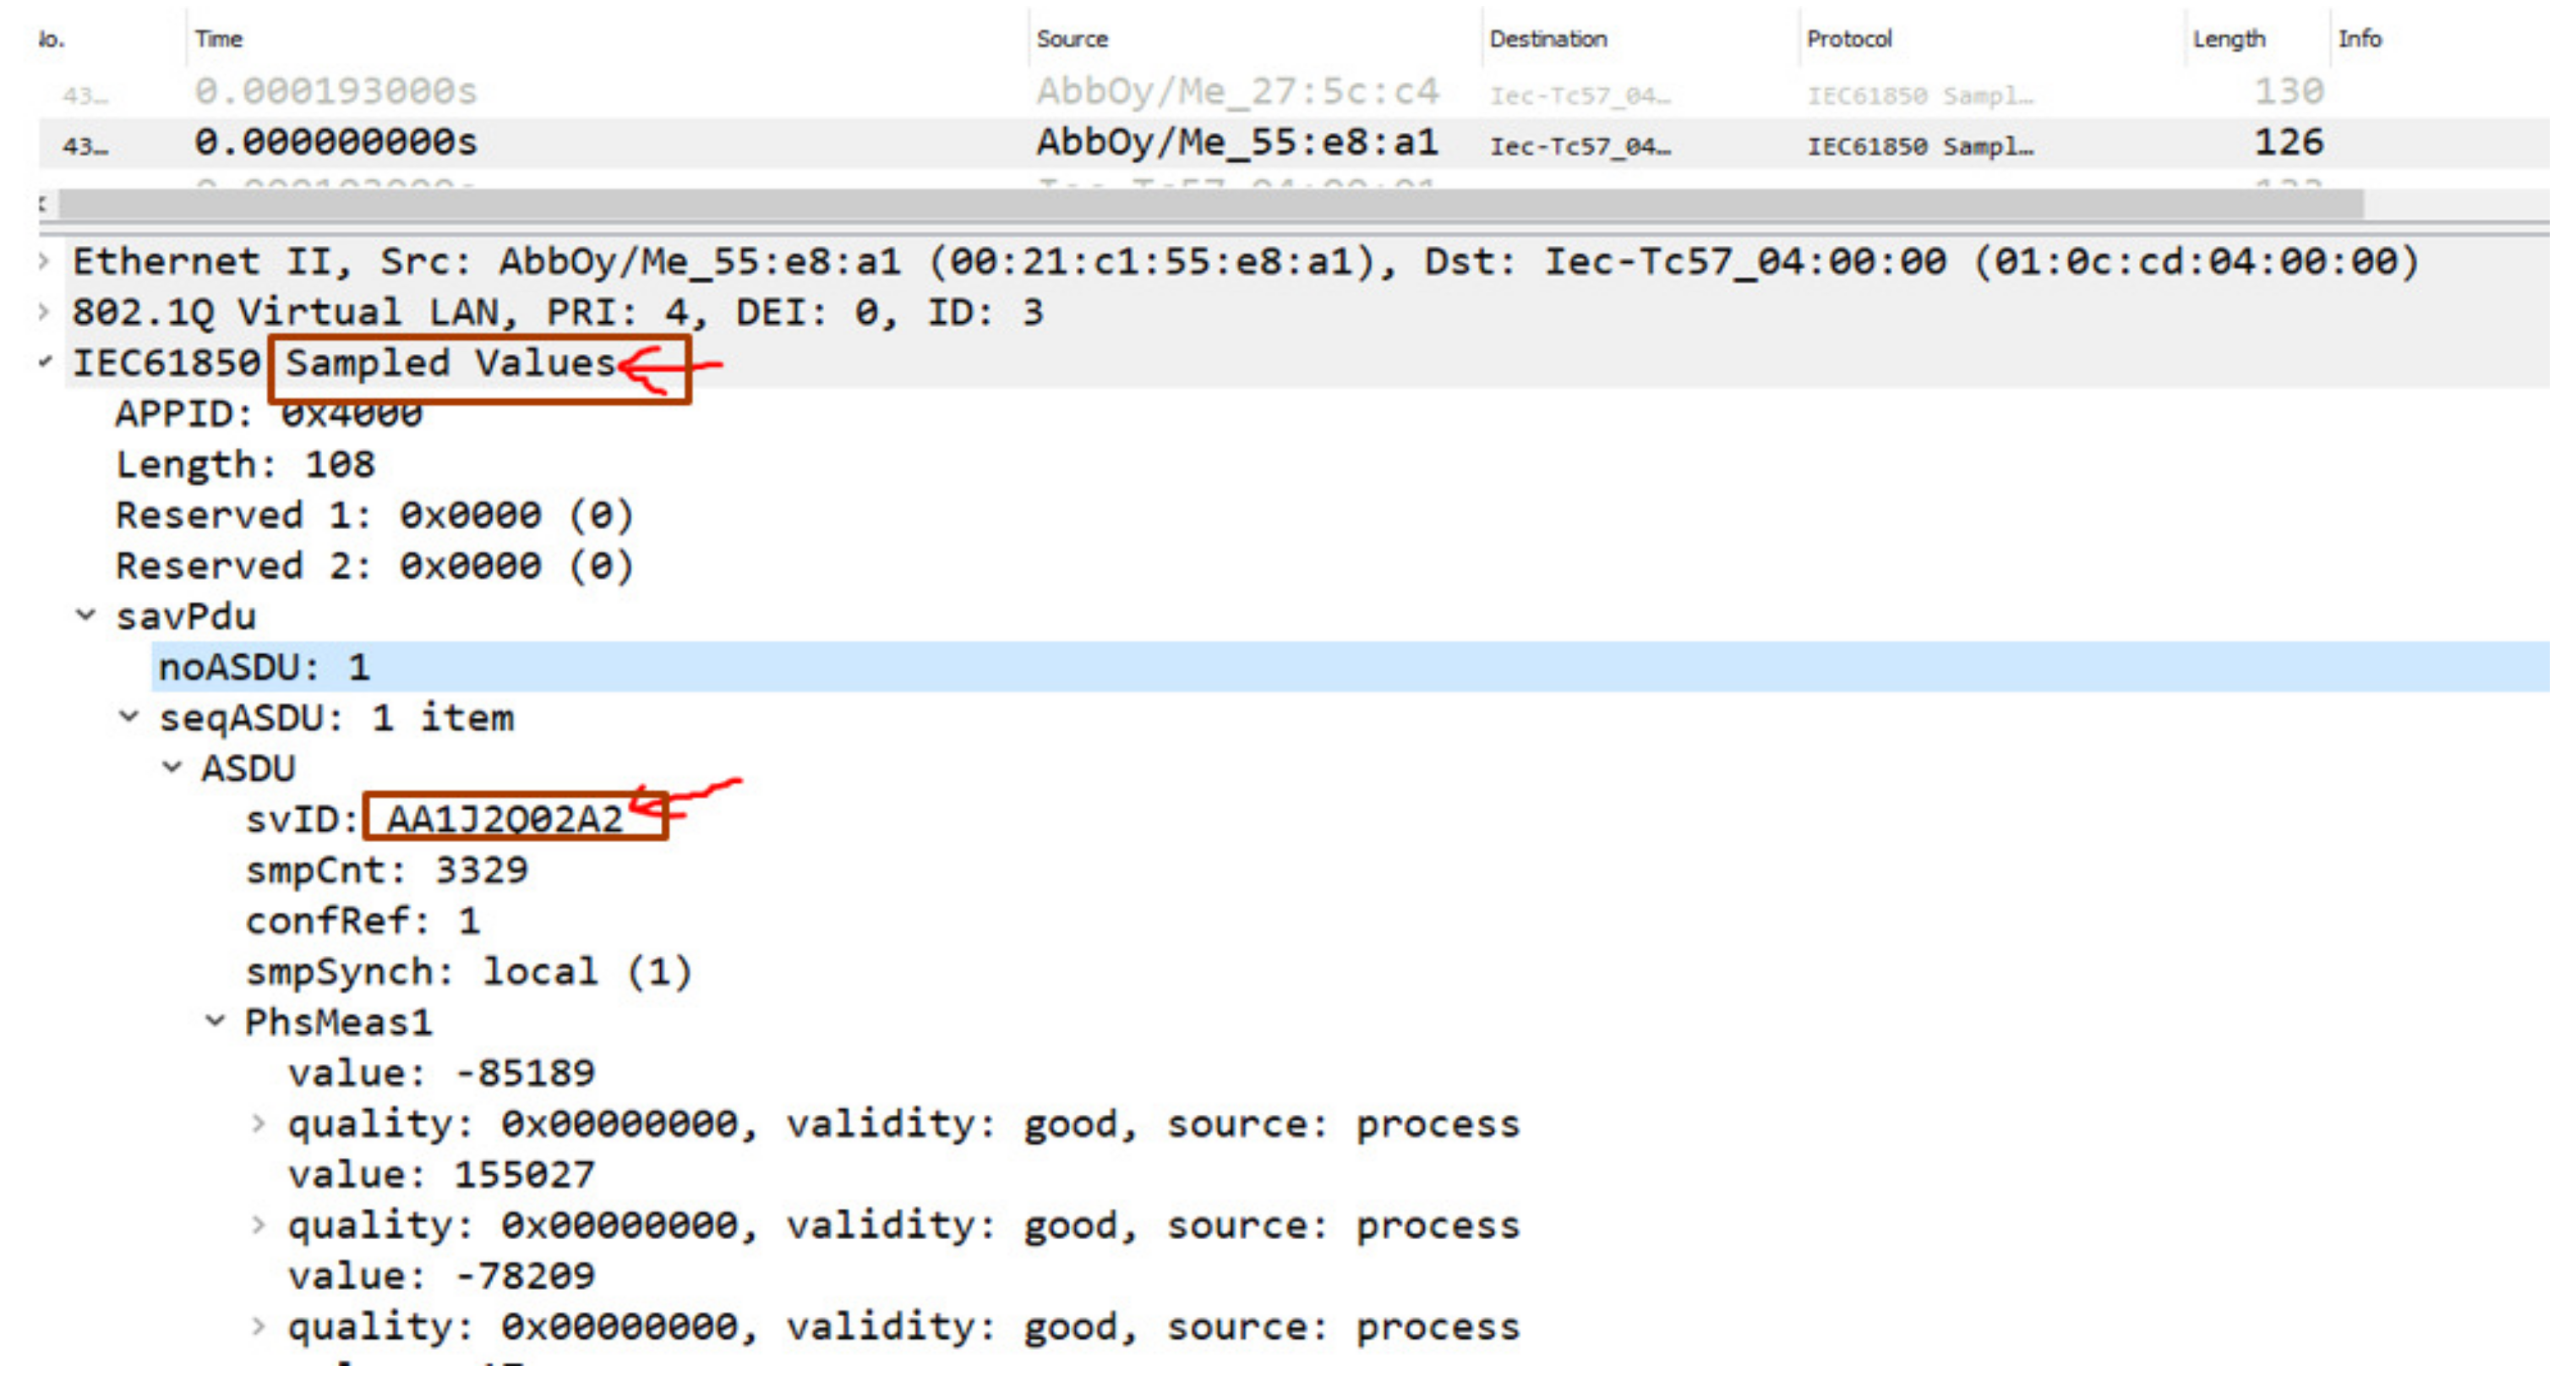Image resolution: width=2576 pixels, height=1393 pixels.
Task: Collapse the IEC61850 Sampled Values section
Action: [45, 362]
